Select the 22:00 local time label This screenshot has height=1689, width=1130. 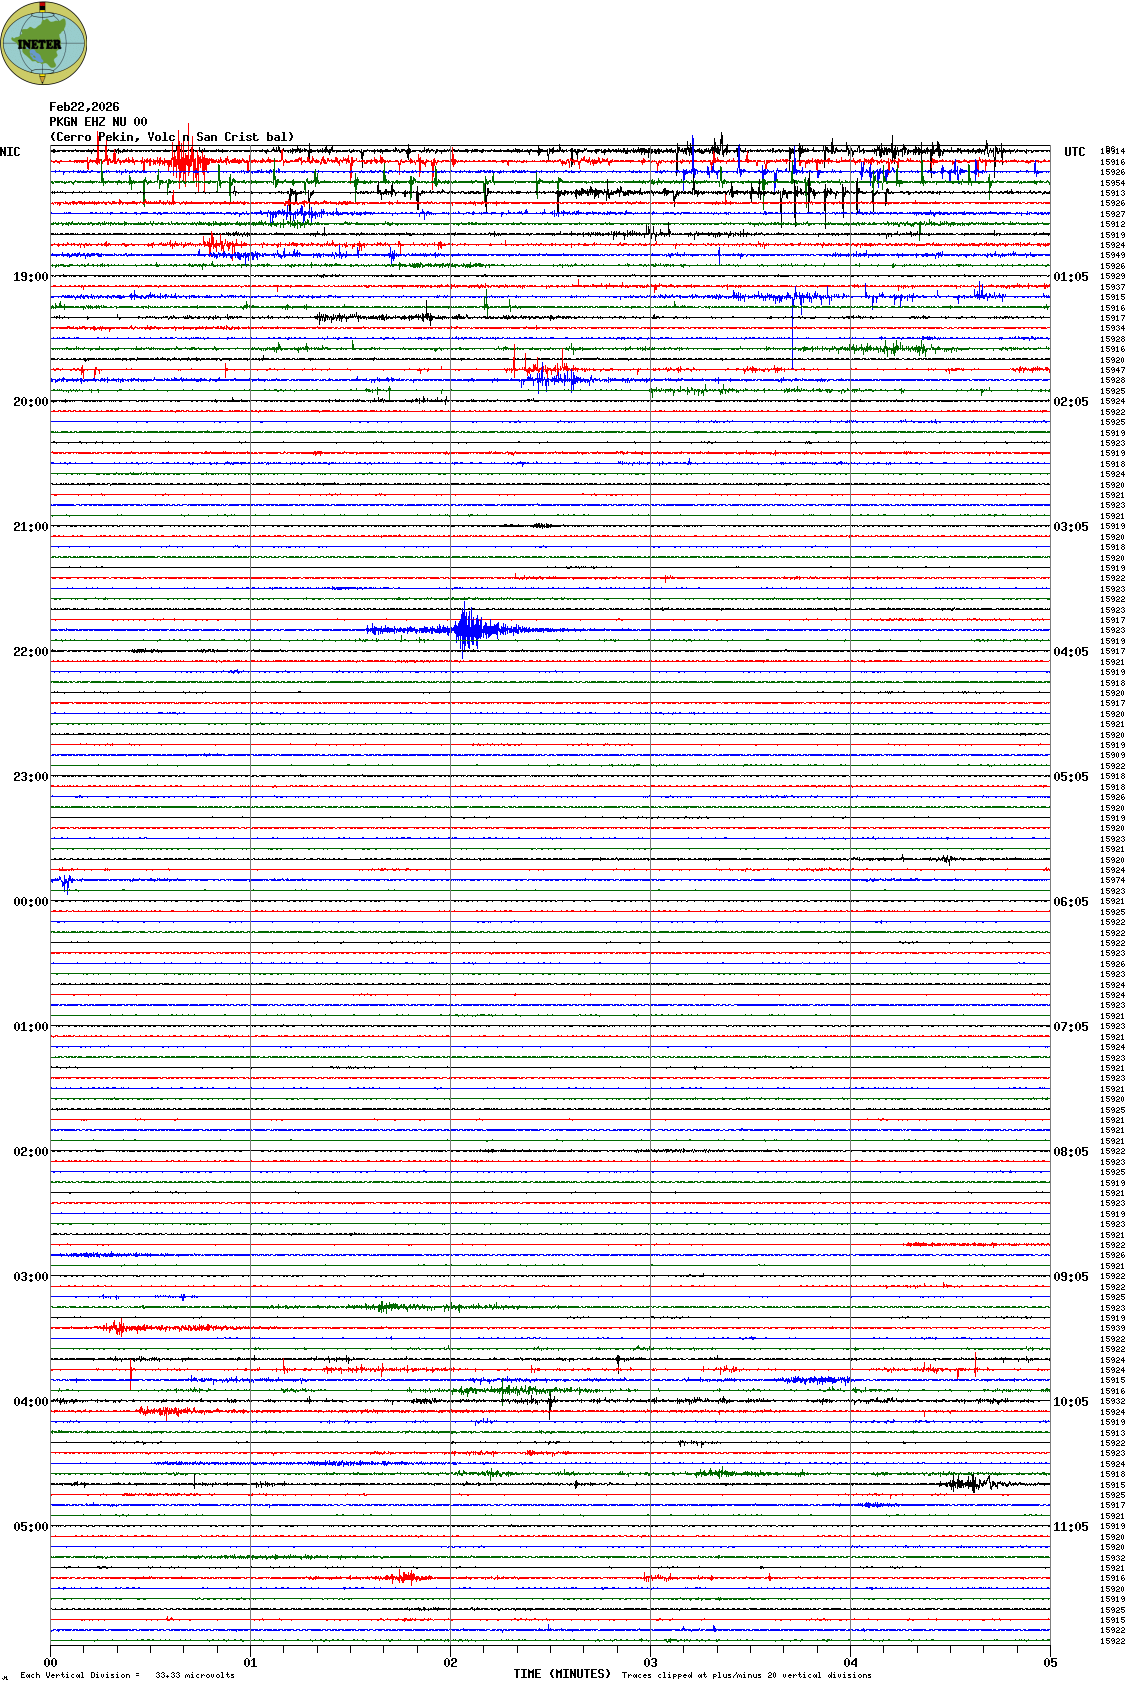coord(30,652)
